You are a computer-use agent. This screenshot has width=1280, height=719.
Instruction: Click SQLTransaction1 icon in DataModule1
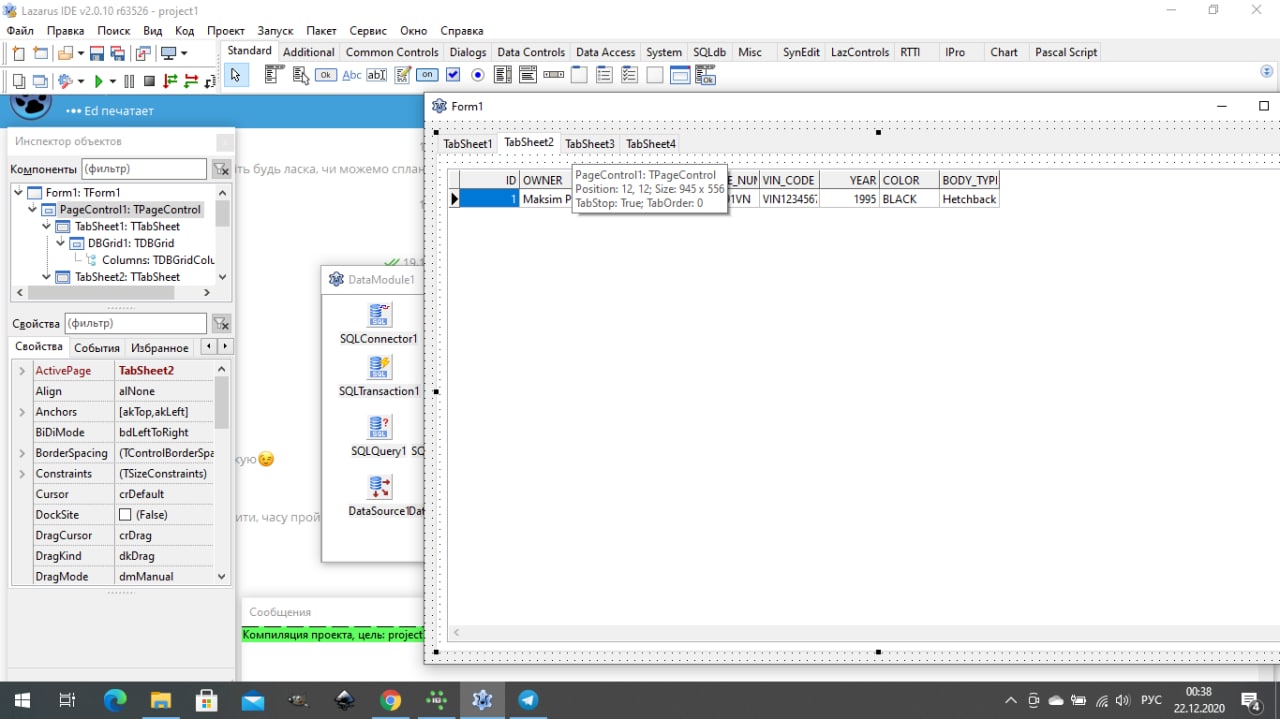click(x=379, y=367)
